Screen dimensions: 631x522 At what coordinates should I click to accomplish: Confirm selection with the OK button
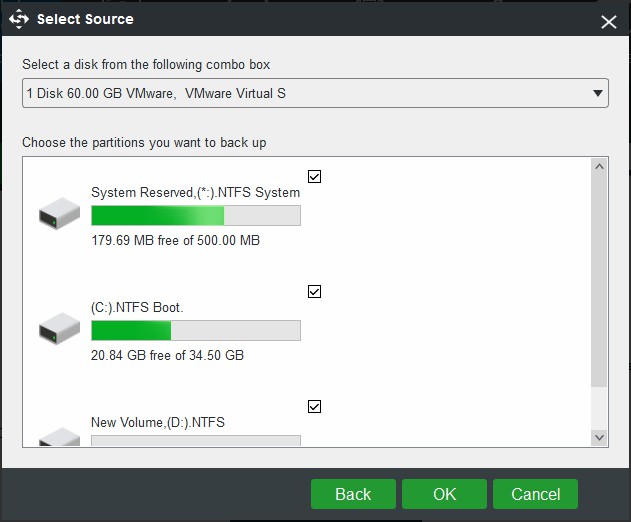tap(444, 494)
